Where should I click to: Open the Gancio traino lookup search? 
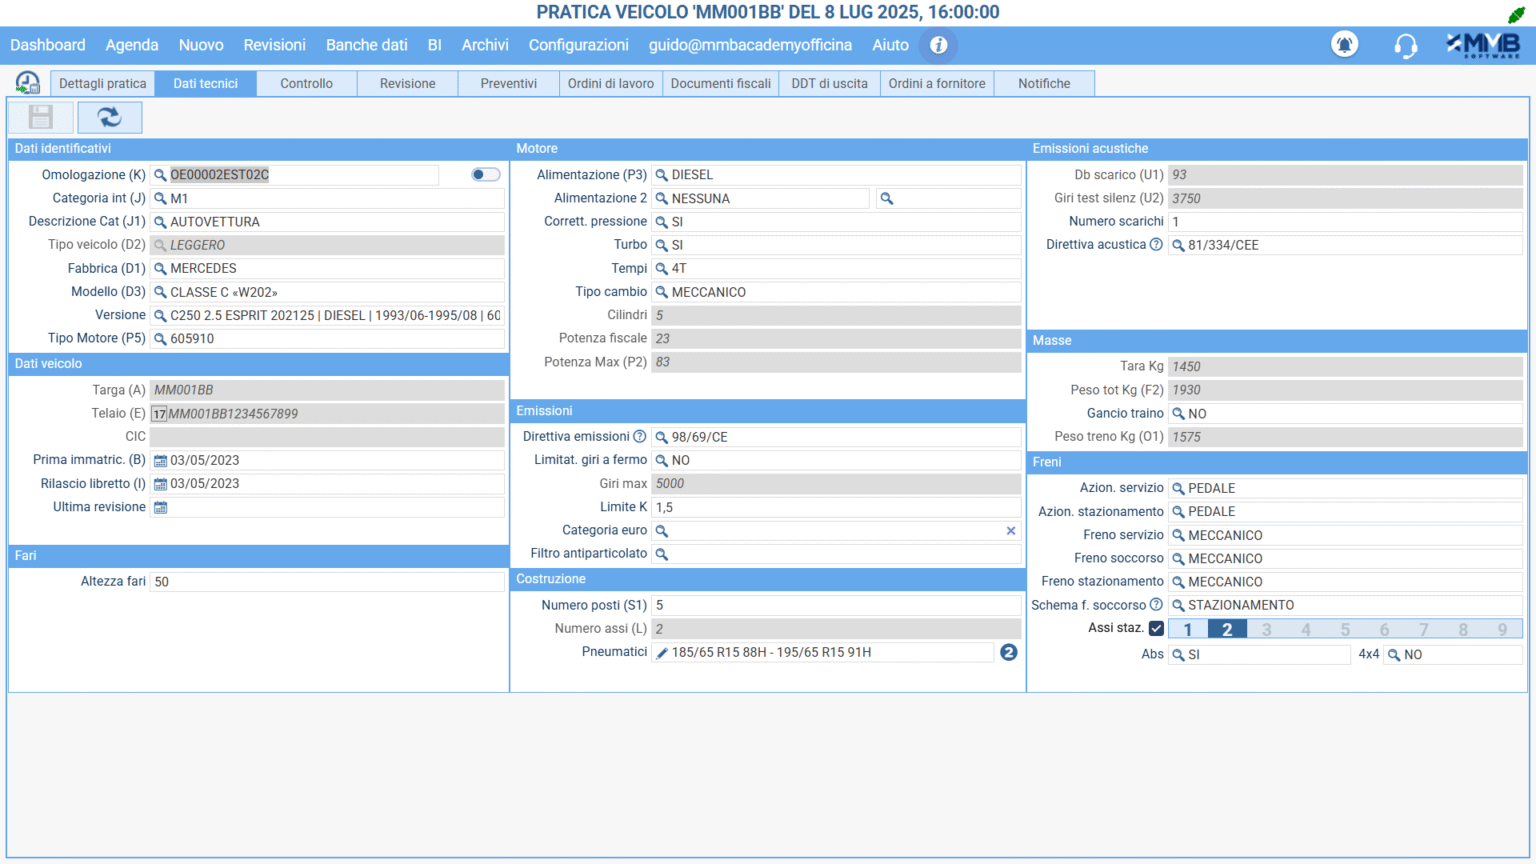tap(1178, 414)
